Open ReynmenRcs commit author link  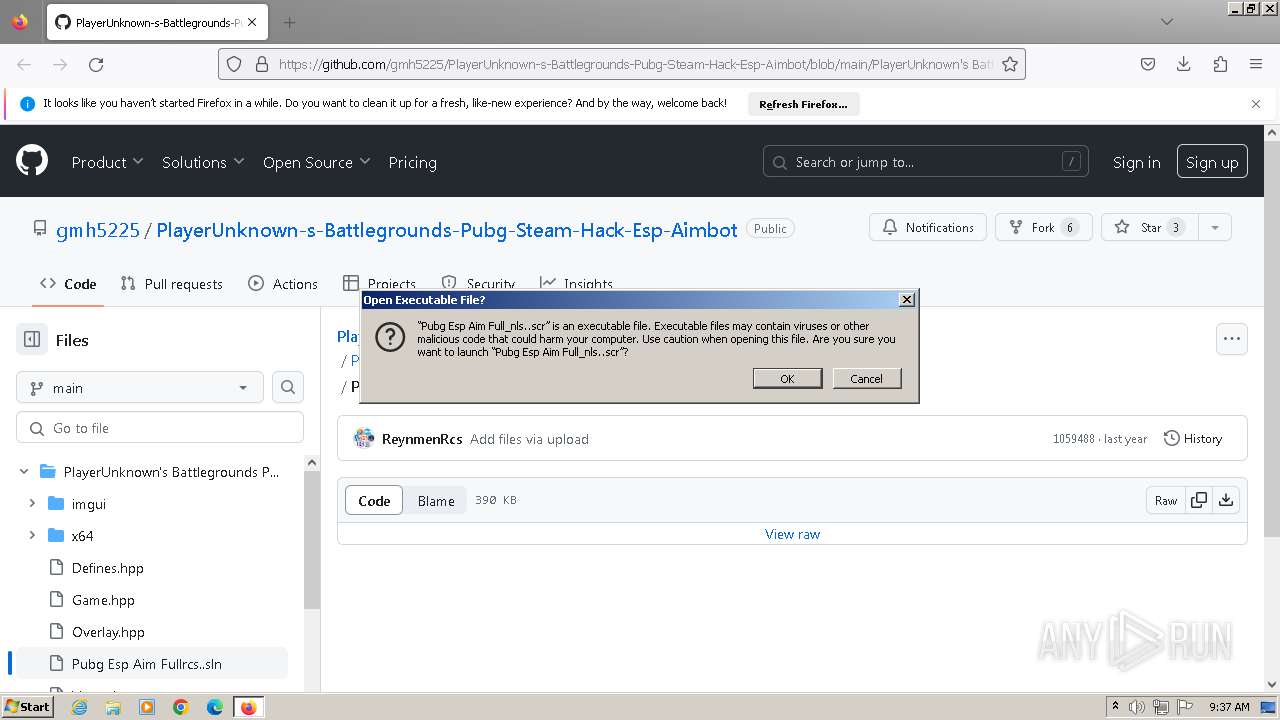[x=422, y=439]
